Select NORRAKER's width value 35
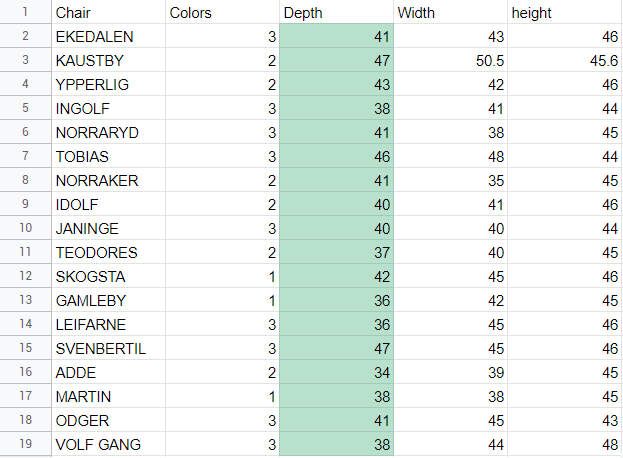Viewport: 623px width, 458px height. pyautogui.click(x=451, y=180)
